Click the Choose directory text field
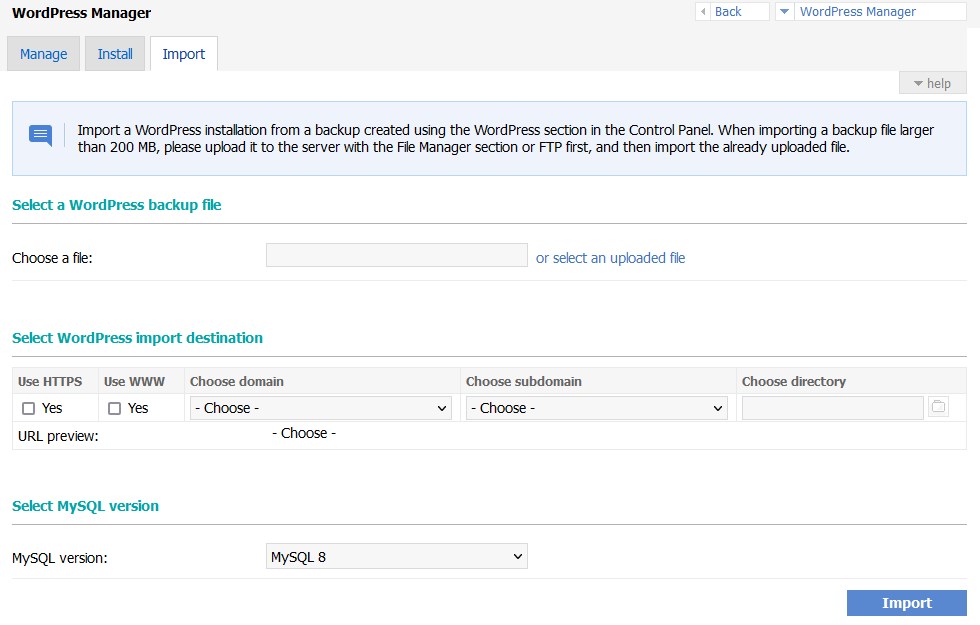The image size is (980, 625). (x=833, y=407)
